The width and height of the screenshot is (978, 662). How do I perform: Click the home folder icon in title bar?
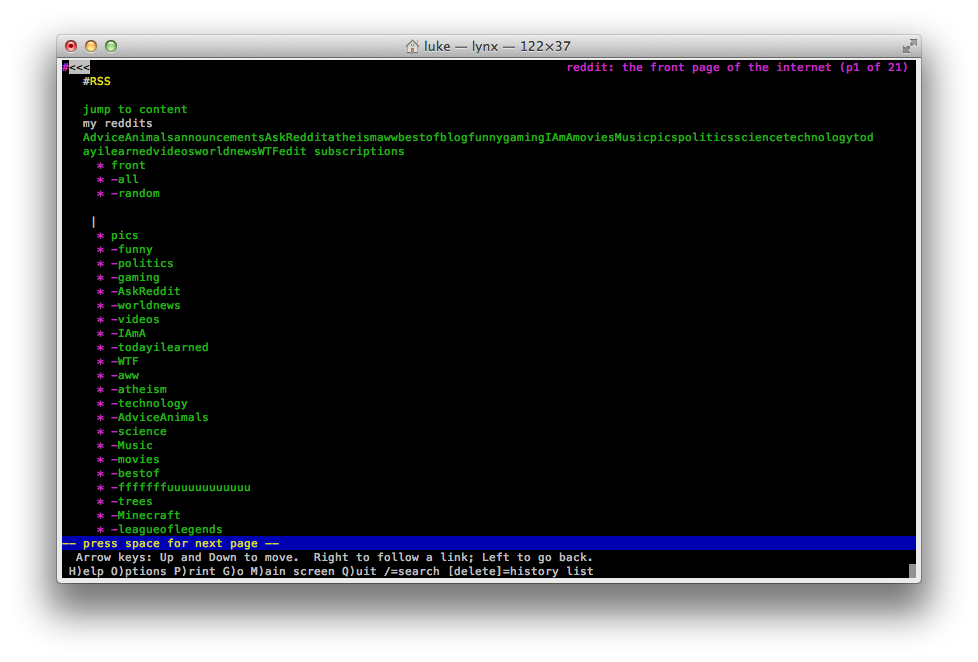[412, 46]
